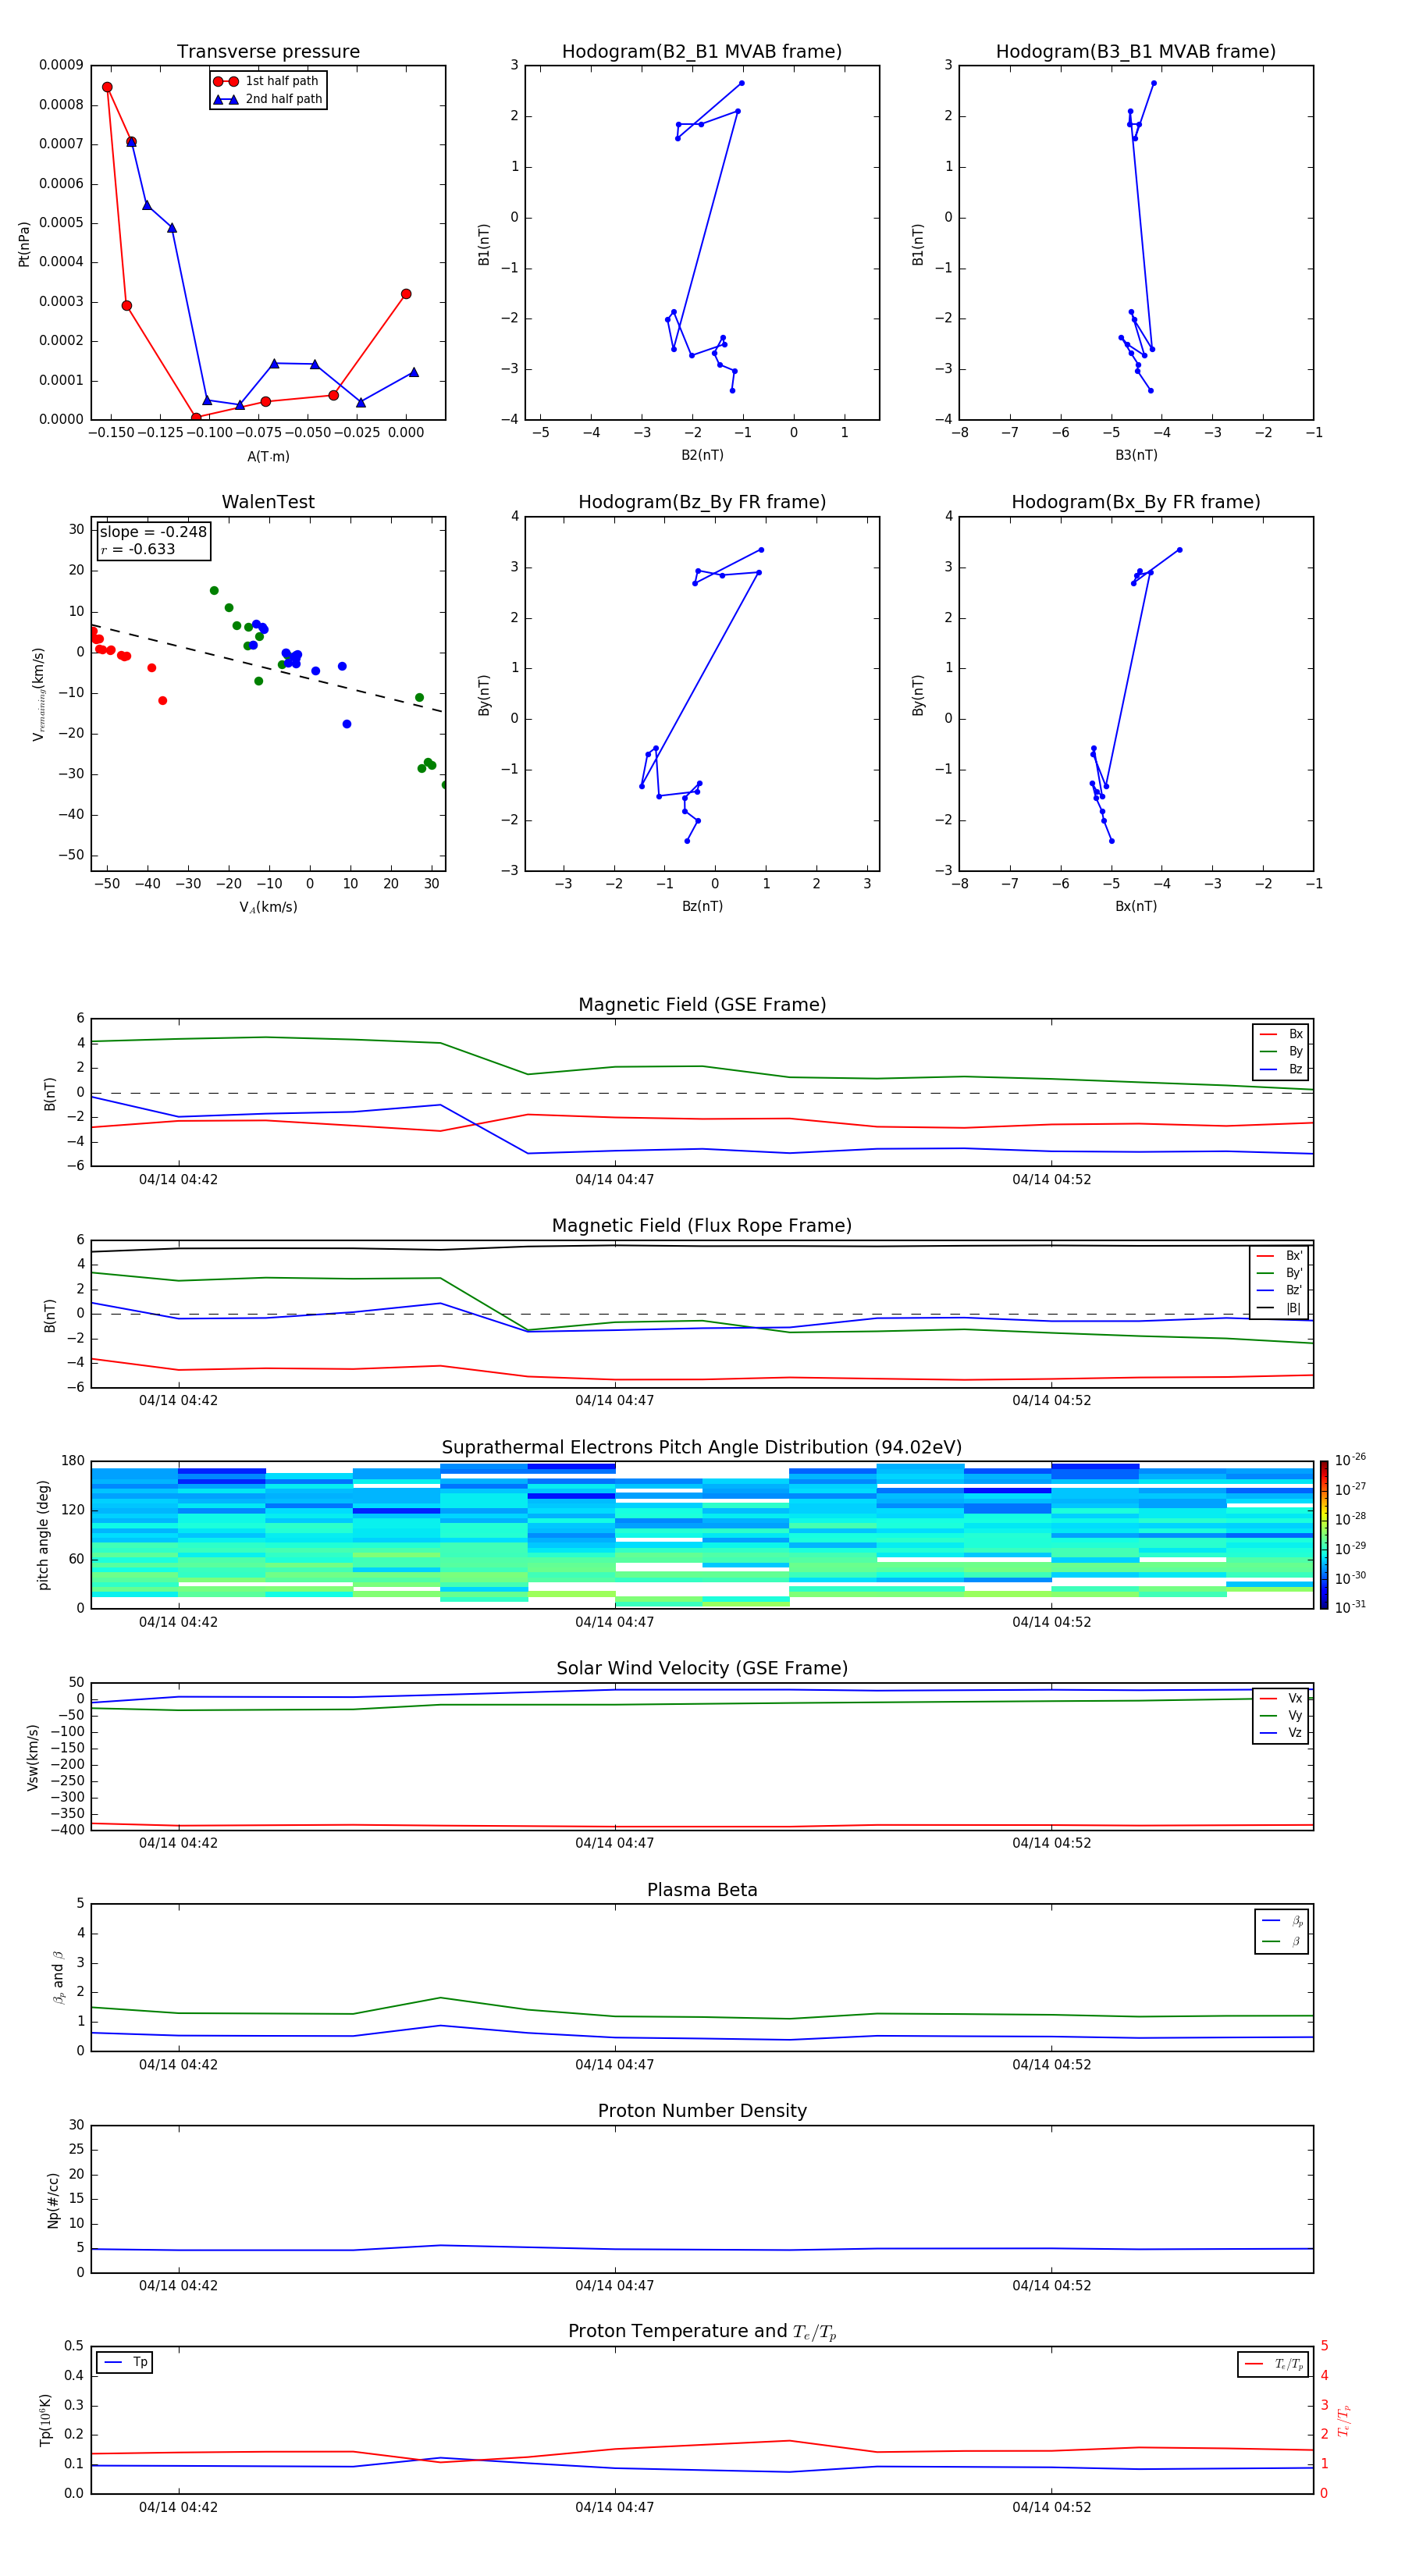Click 'Suprathermal Electrons Pitch Angle Distribution (94.02eV)' title
The image size is (1405, 2576).
click(702, 1448)
